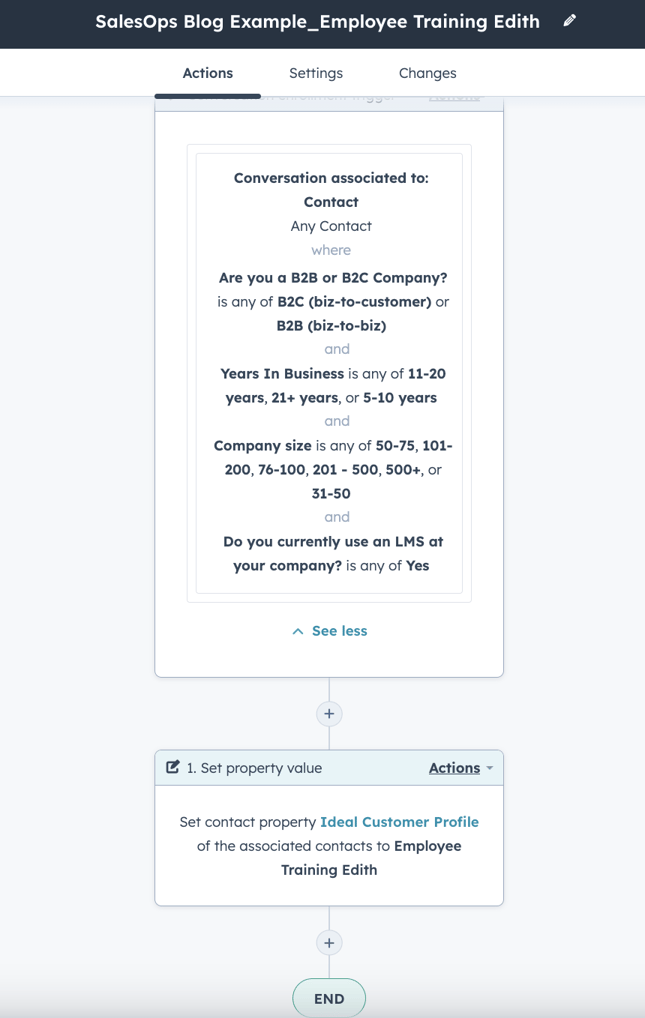
Task: Switch to the Settings tab
Action: [316, 73]
